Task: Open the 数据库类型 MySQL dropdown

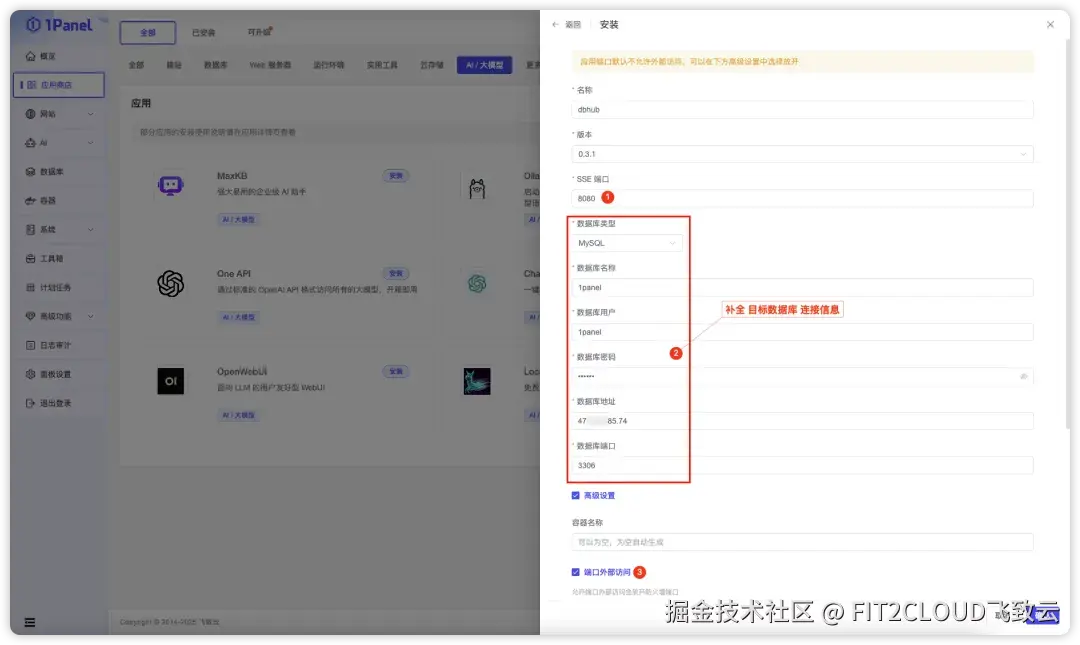Action: [x=627, y=243]
